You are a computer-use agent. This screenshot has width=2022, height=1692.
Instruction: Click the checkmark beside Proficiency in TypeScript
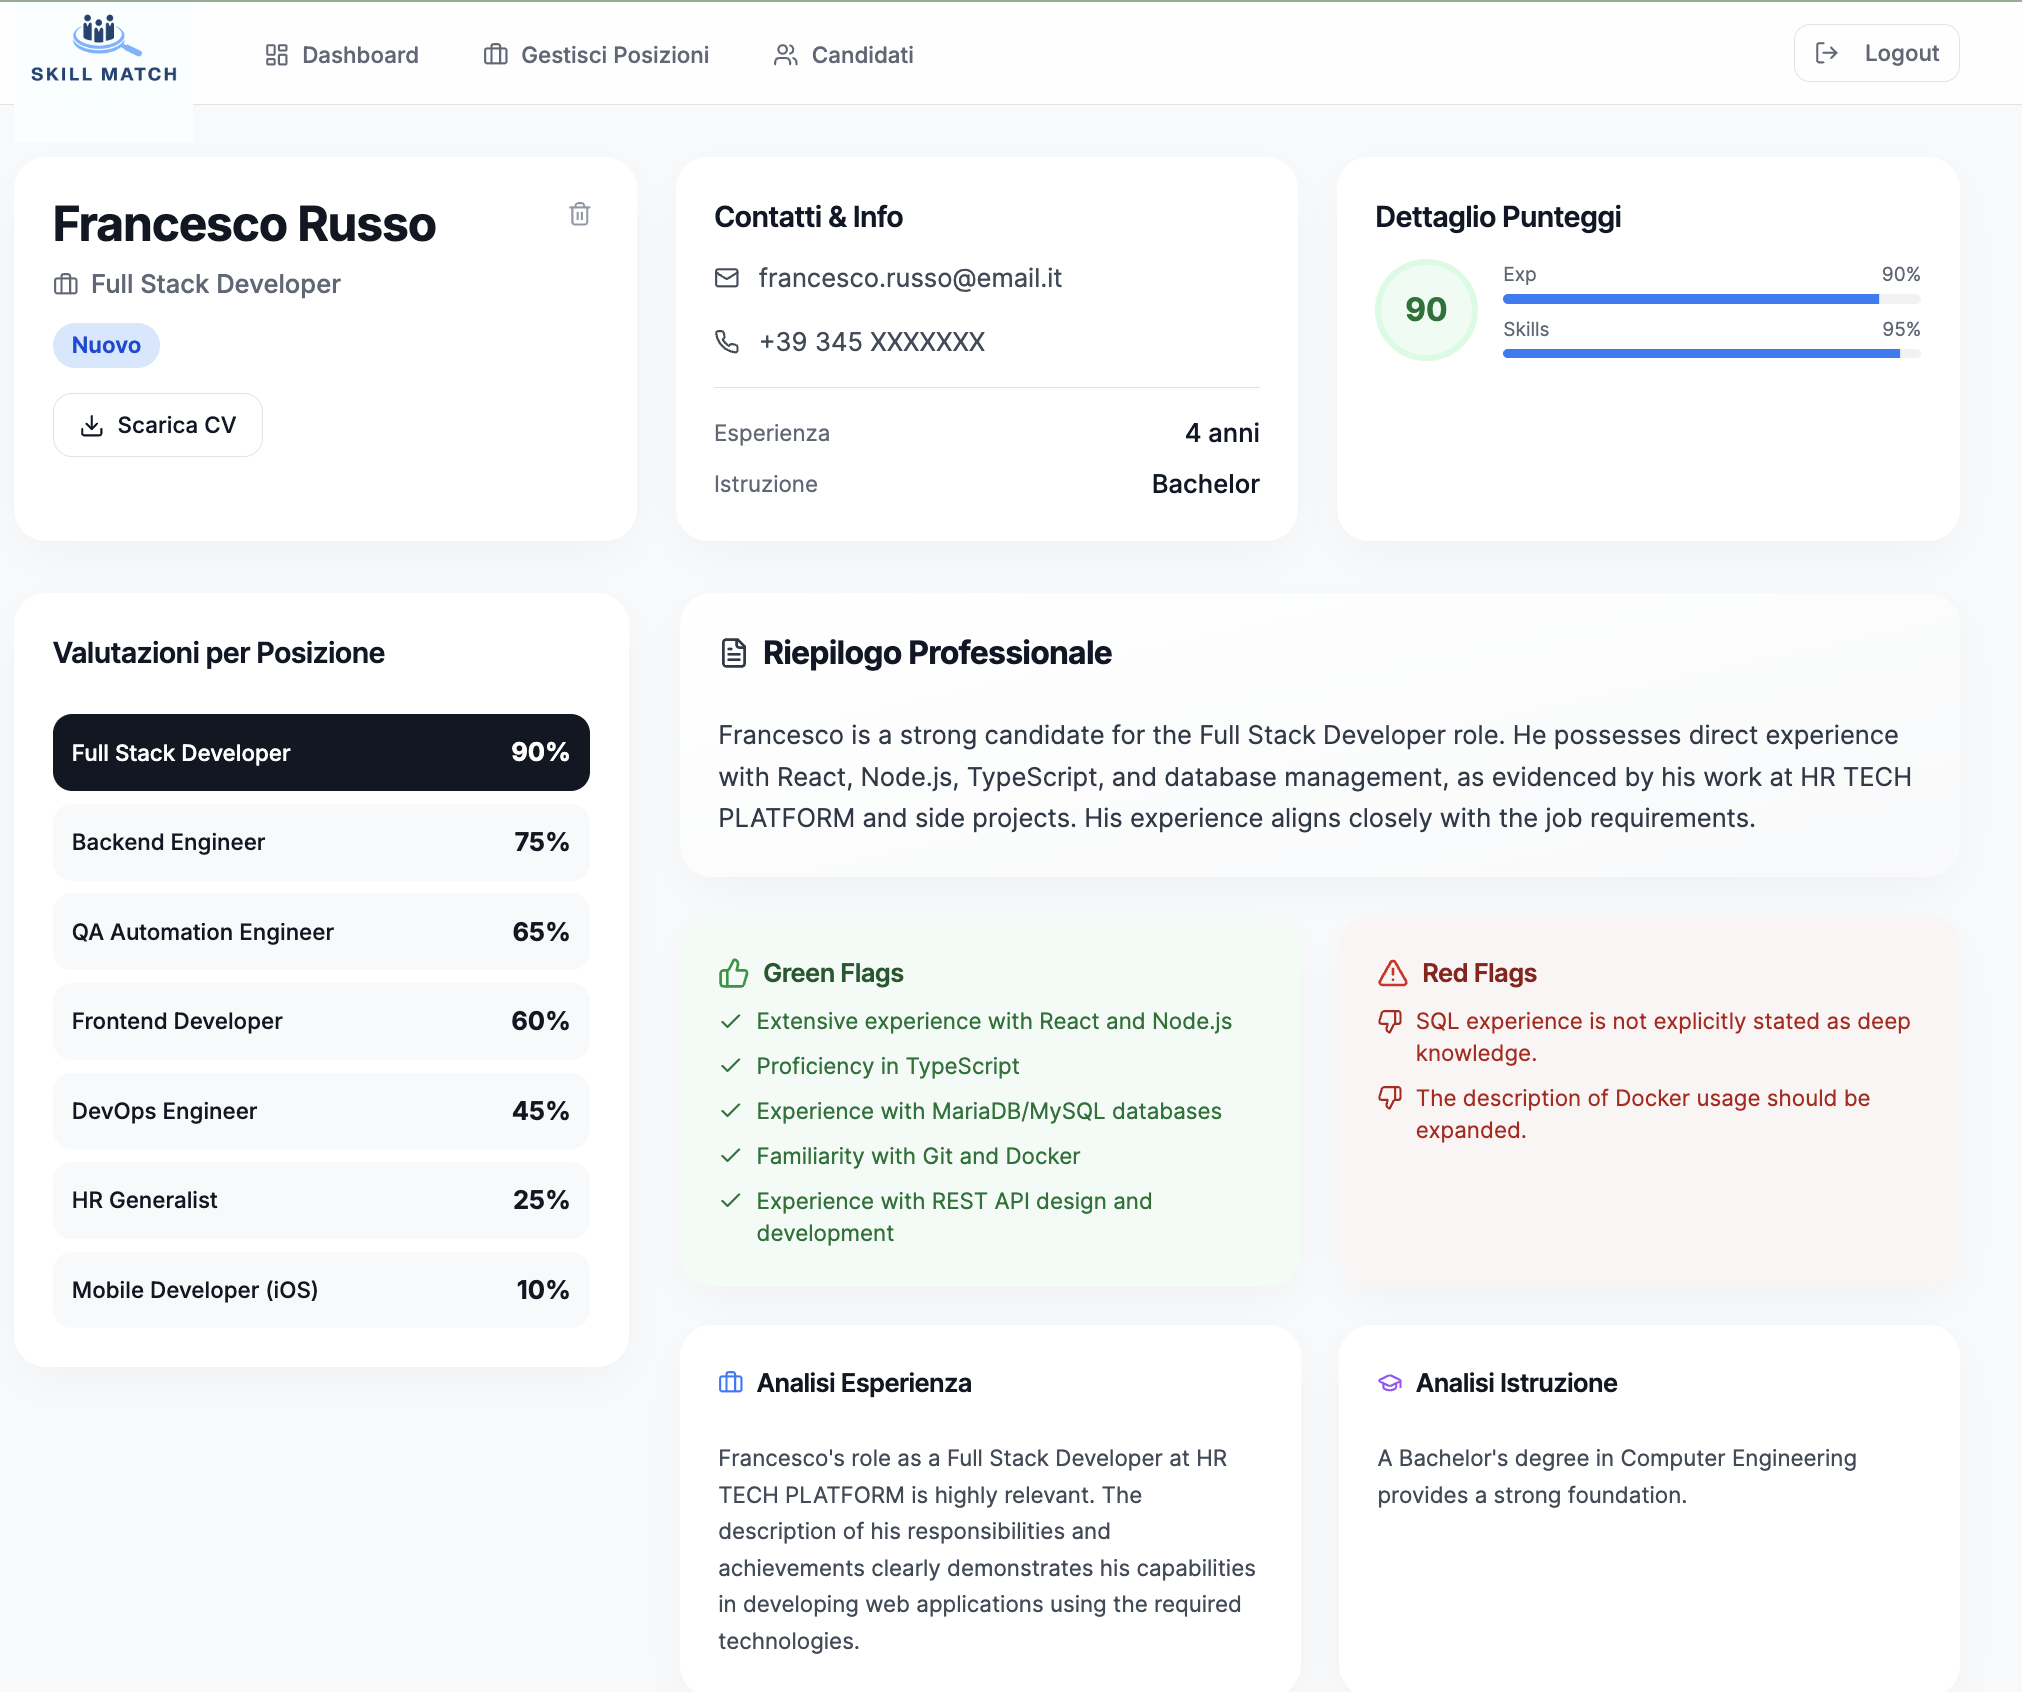tap(731, 1066)
